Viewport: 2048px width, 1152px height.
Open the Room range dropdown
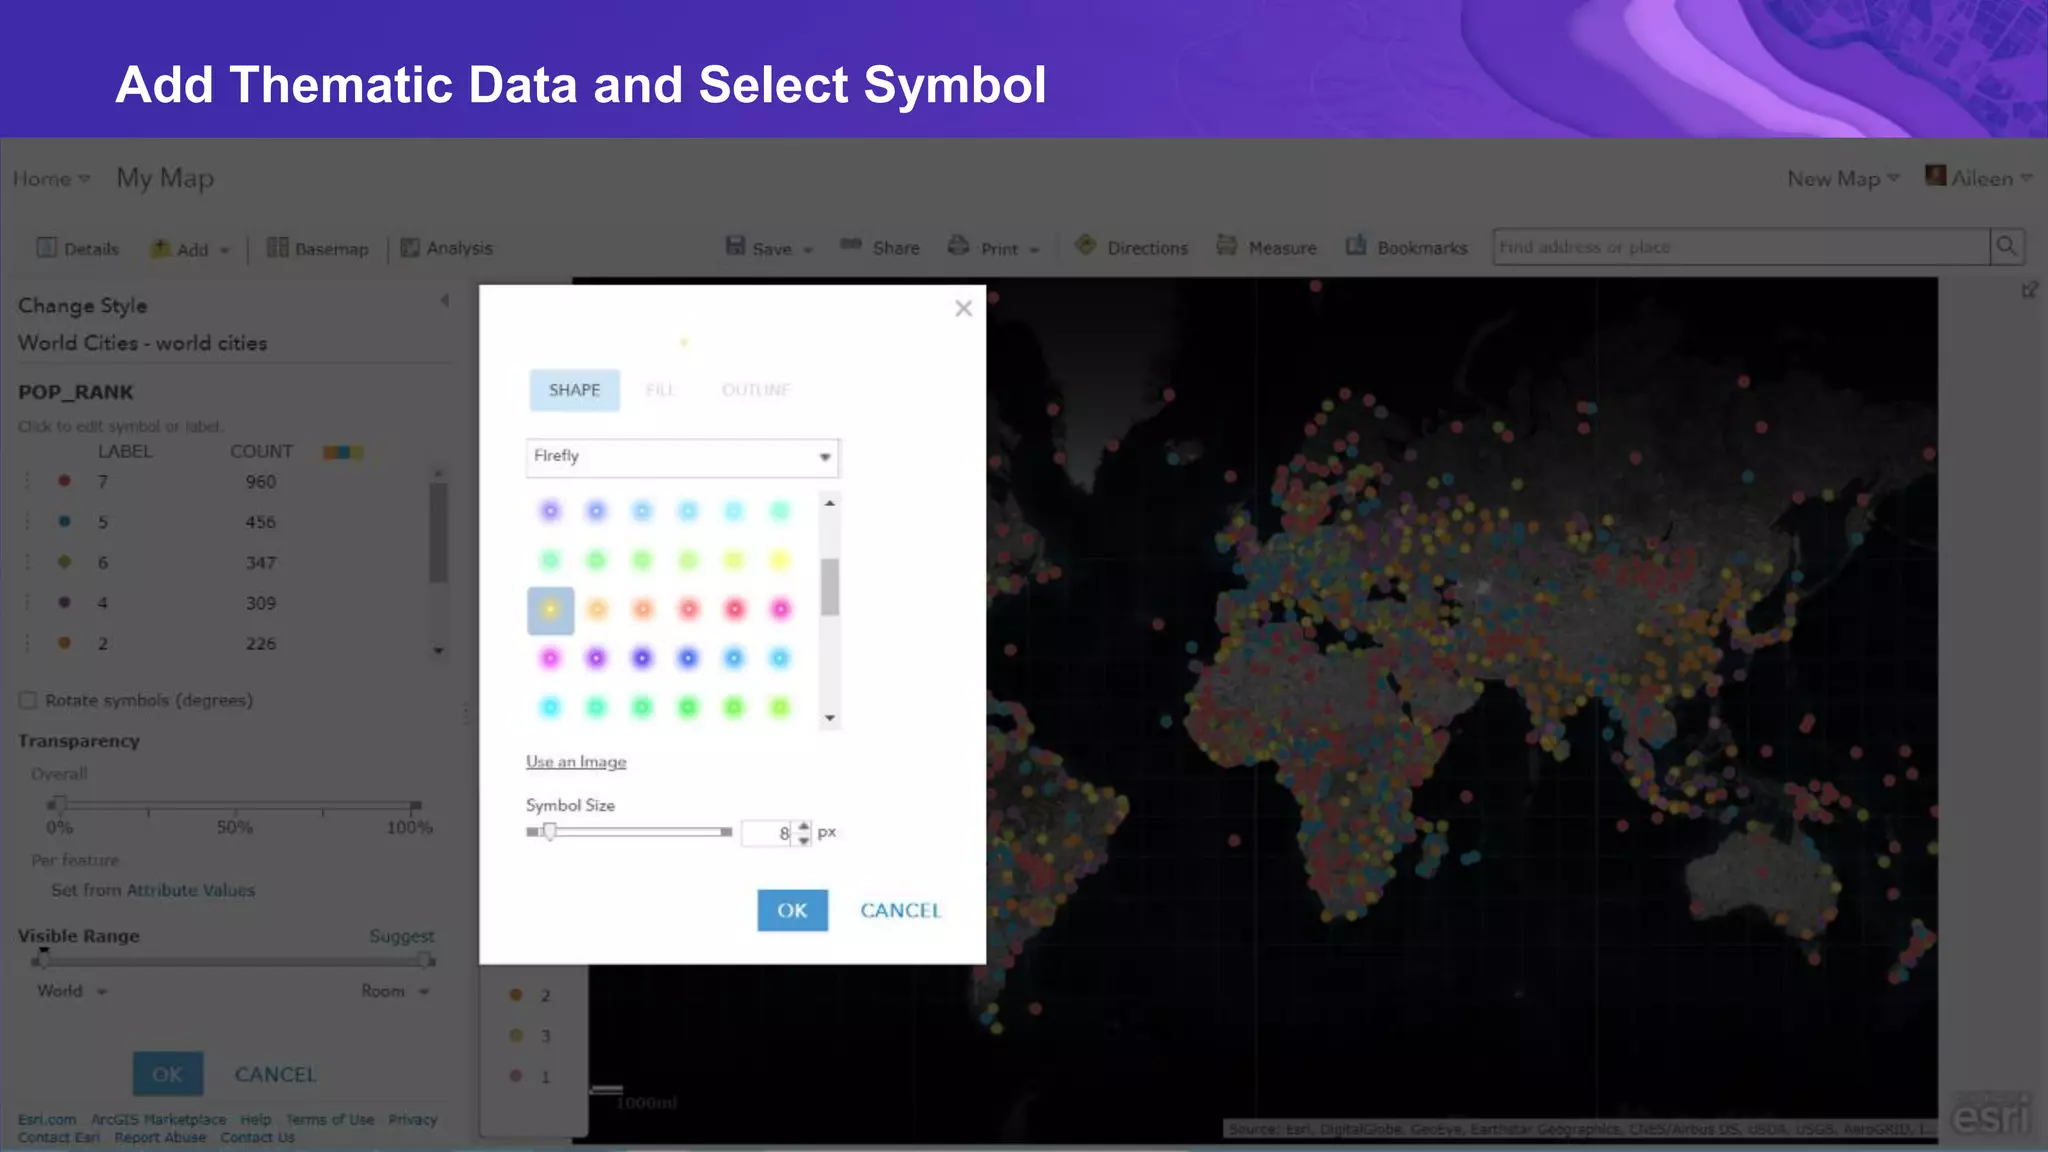click(395, 991)
